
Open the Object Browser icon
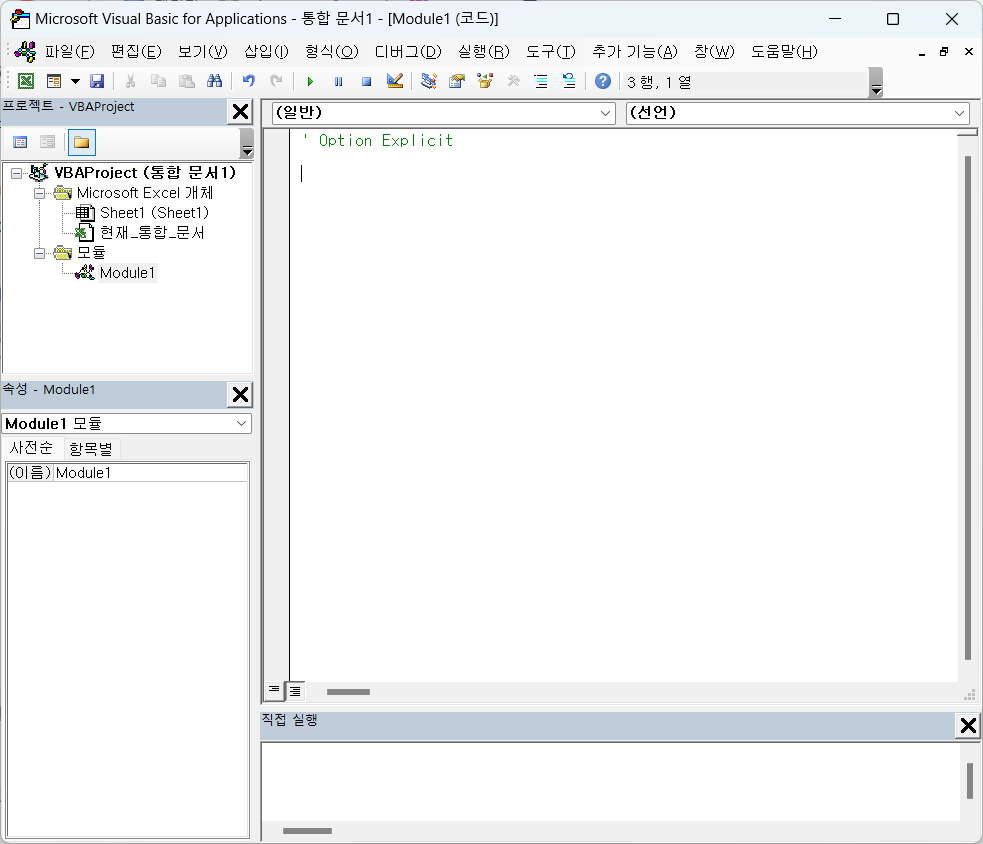(485, 81)
